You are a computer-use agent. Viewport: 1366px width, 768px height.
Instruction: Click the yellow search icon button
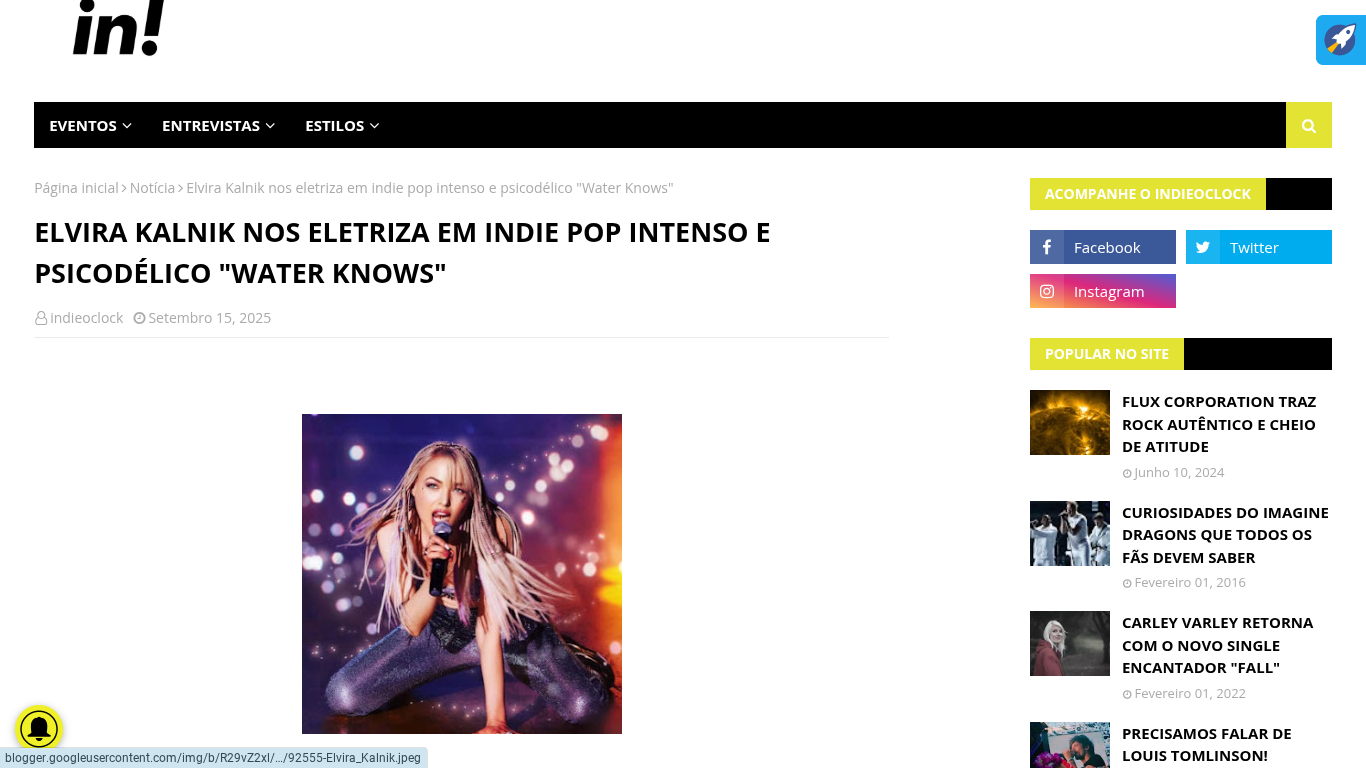click(x=1308, y=125)
